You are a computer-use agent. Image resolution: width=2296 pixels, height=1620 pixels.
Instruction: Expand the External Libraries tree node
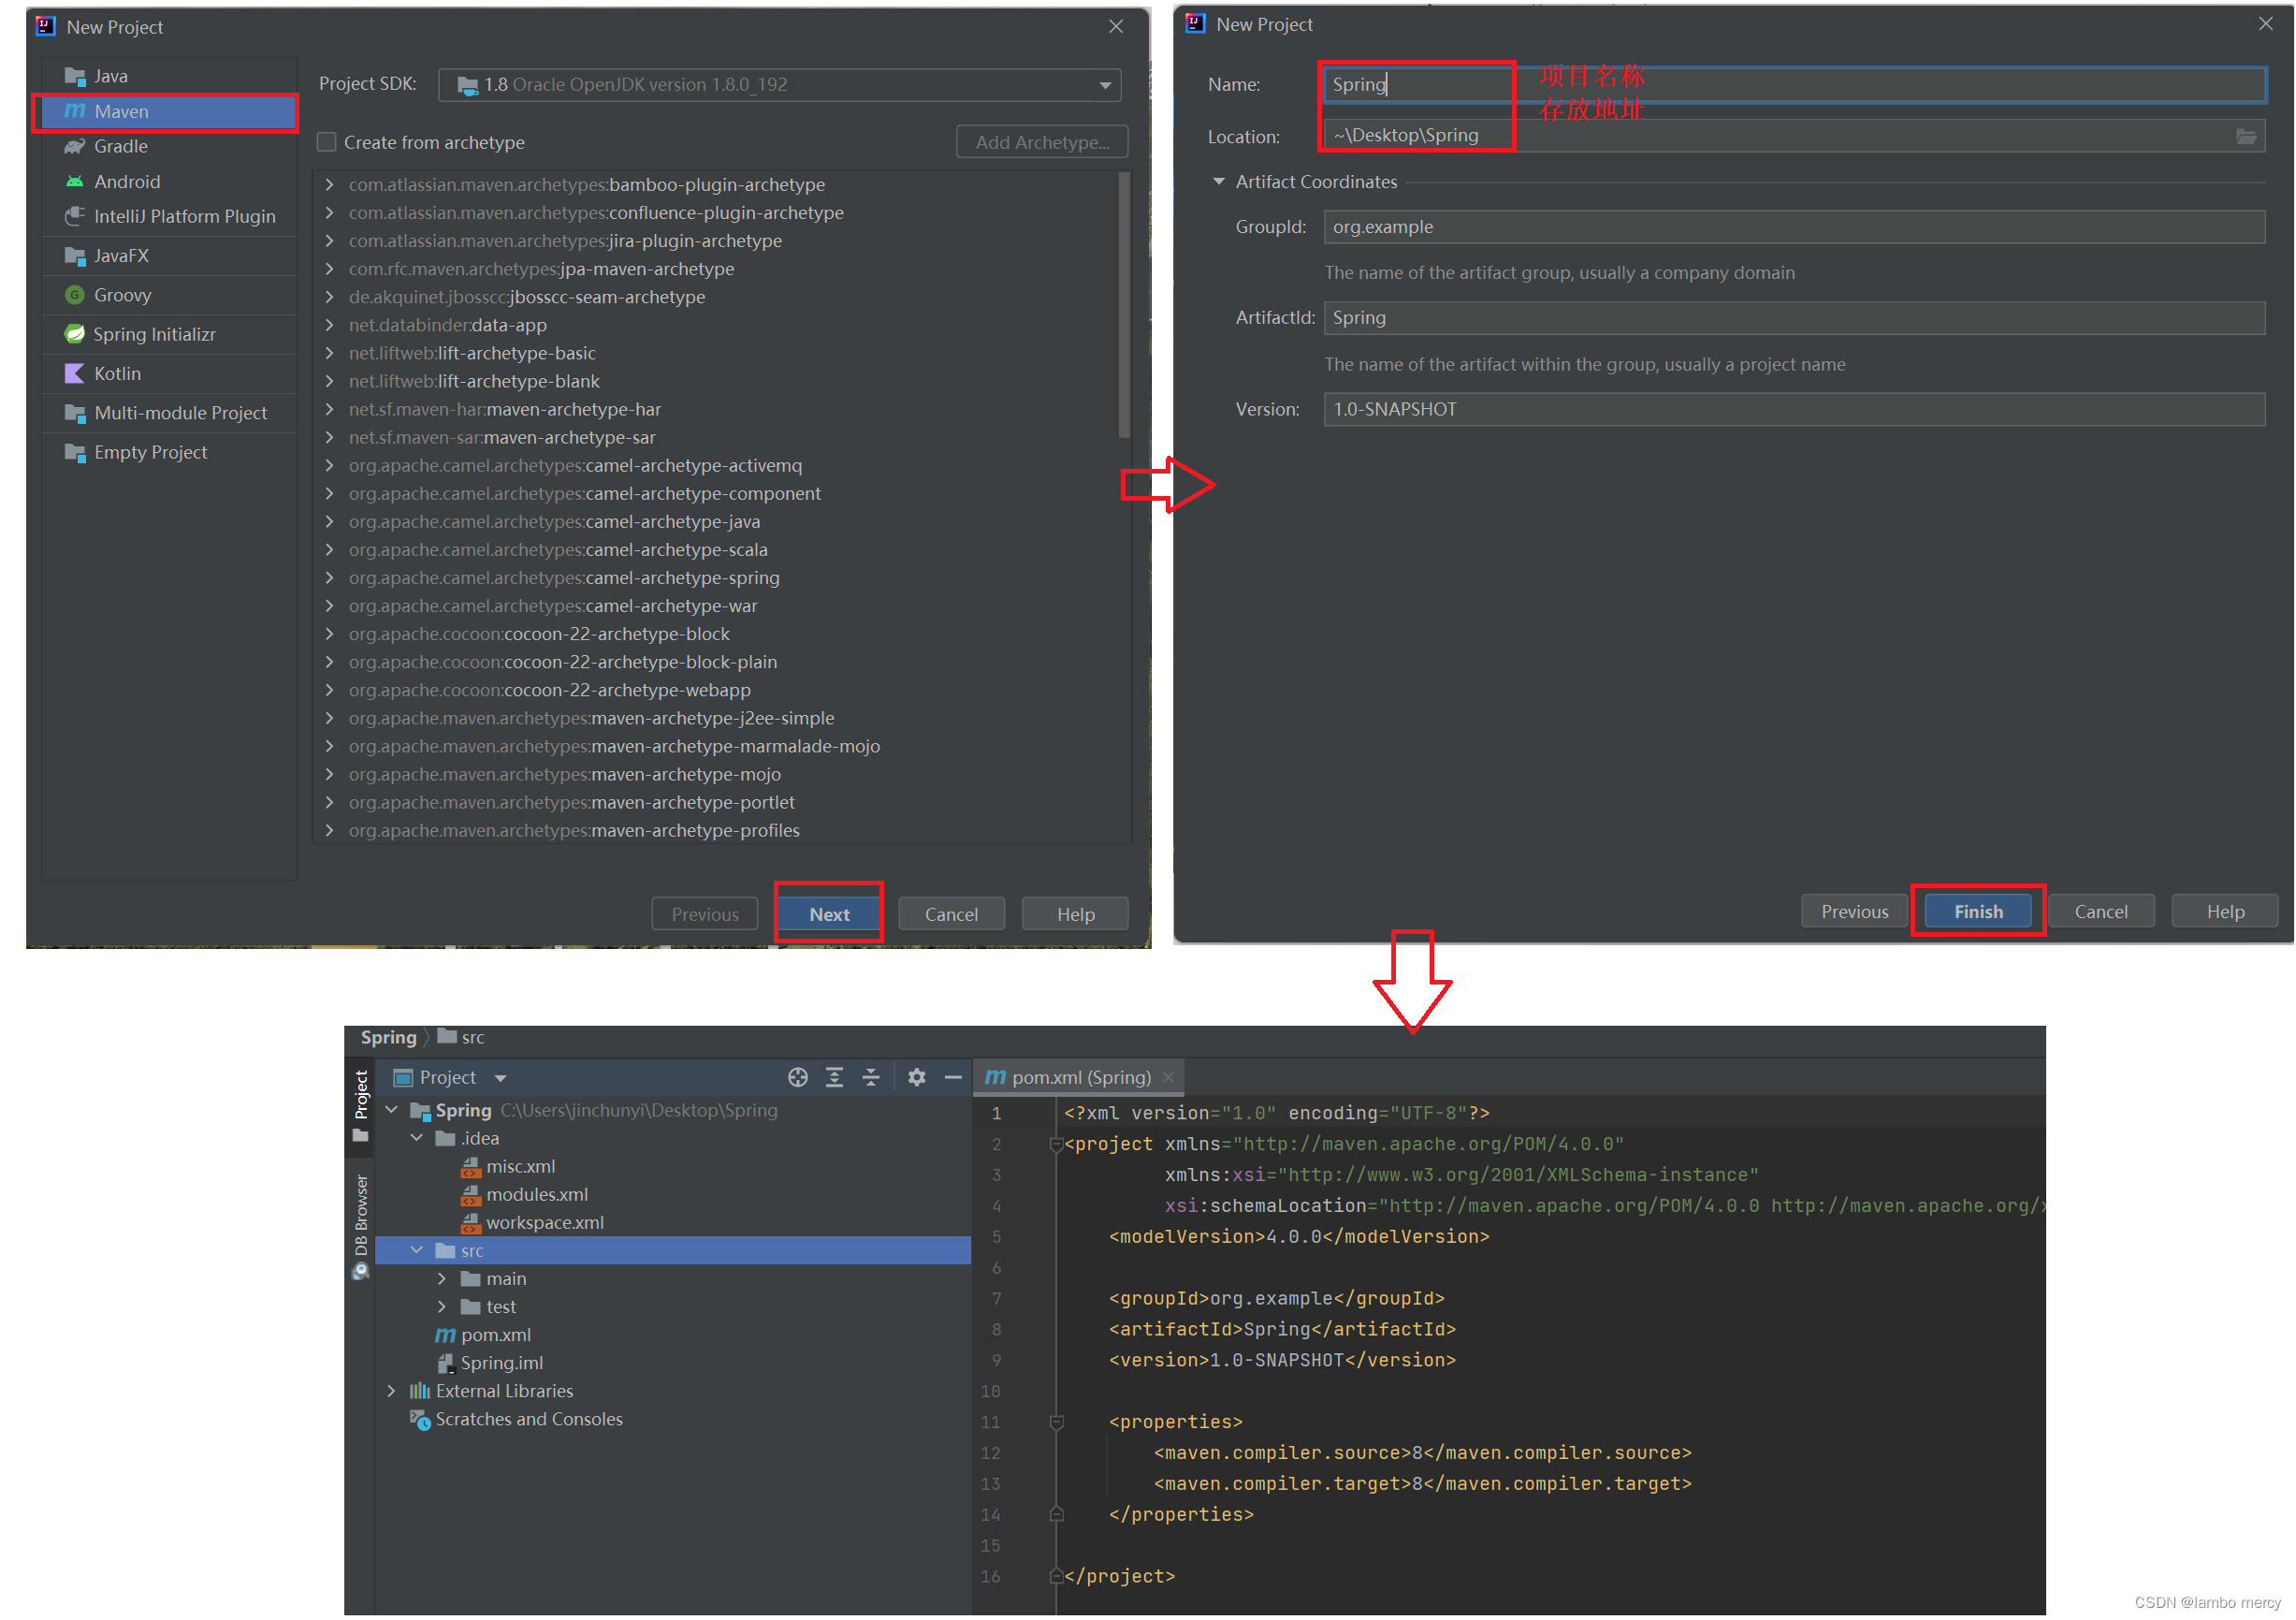pyautogui.click(x=392, y=1391)
